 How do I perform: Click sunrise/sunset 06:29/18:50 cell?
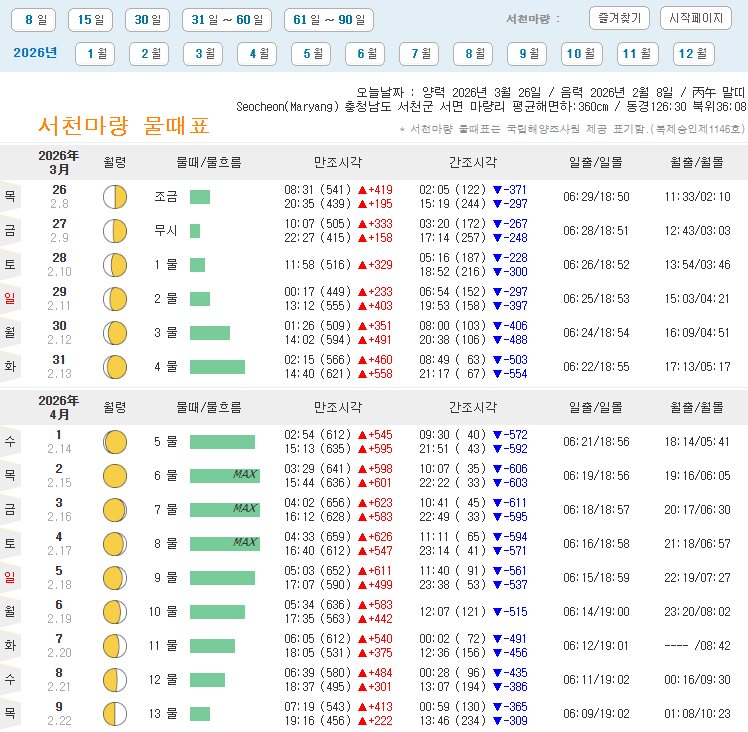pyautogui.click(x=596, y=197)
